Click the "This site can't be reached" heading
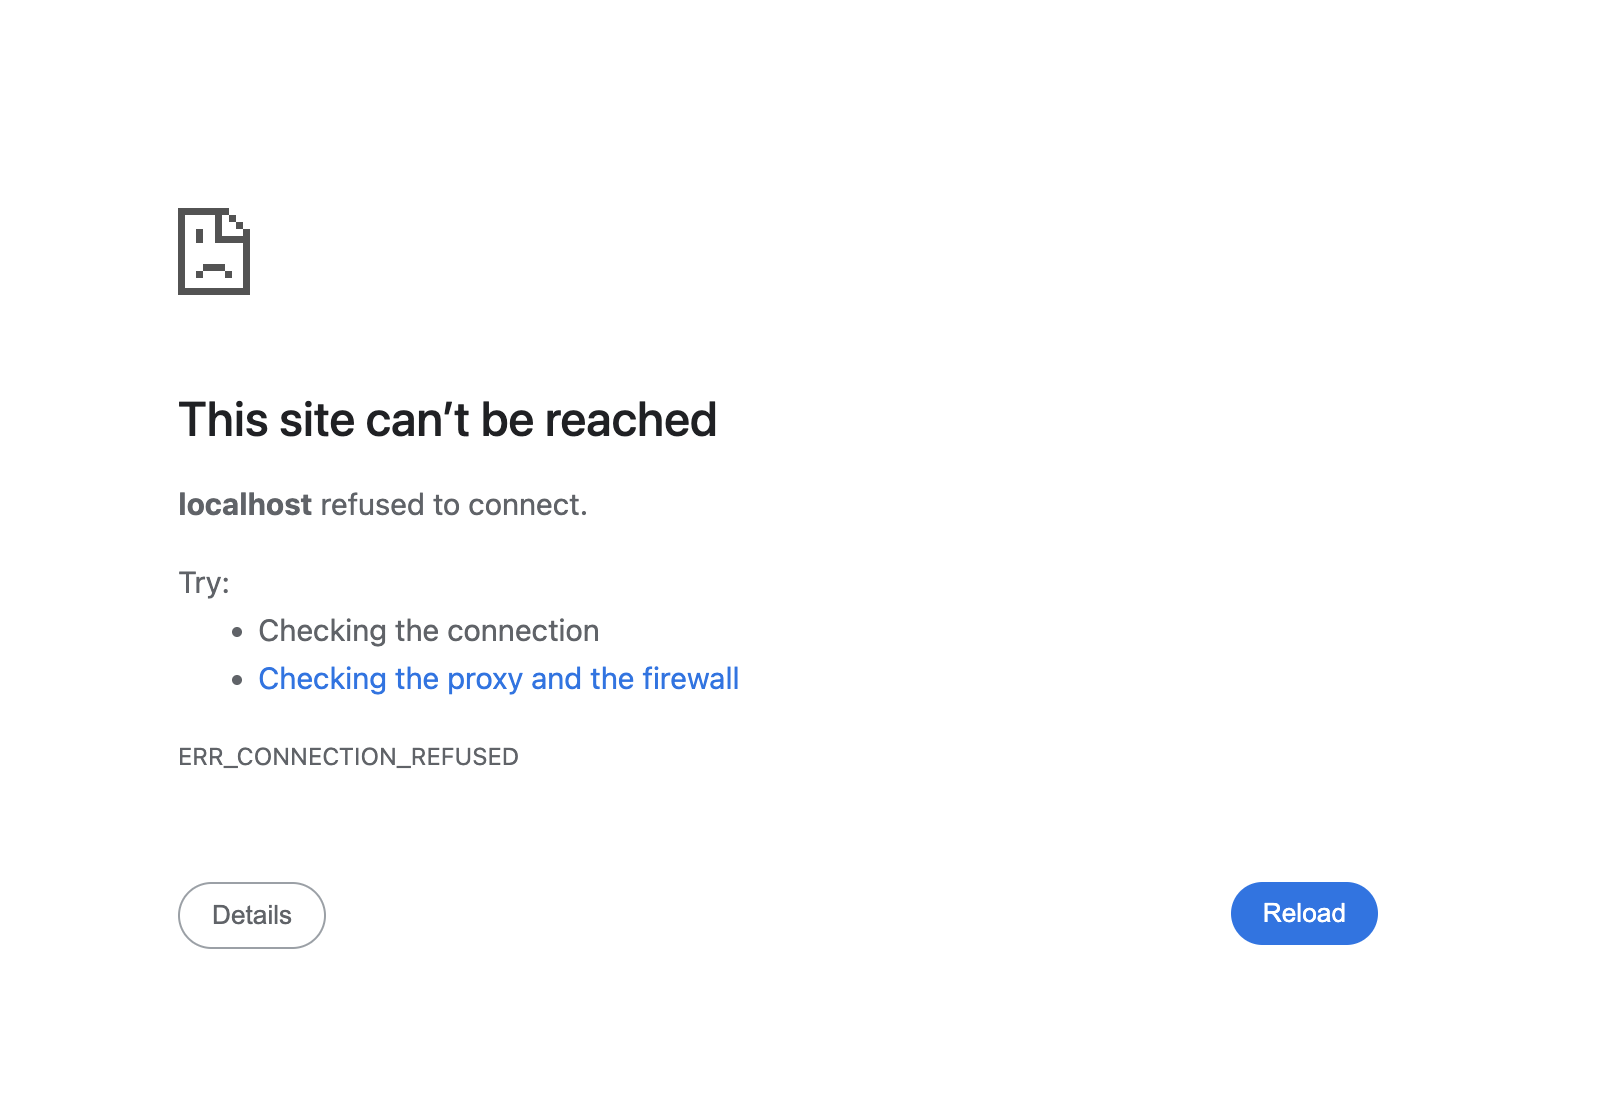 [447, 420]
